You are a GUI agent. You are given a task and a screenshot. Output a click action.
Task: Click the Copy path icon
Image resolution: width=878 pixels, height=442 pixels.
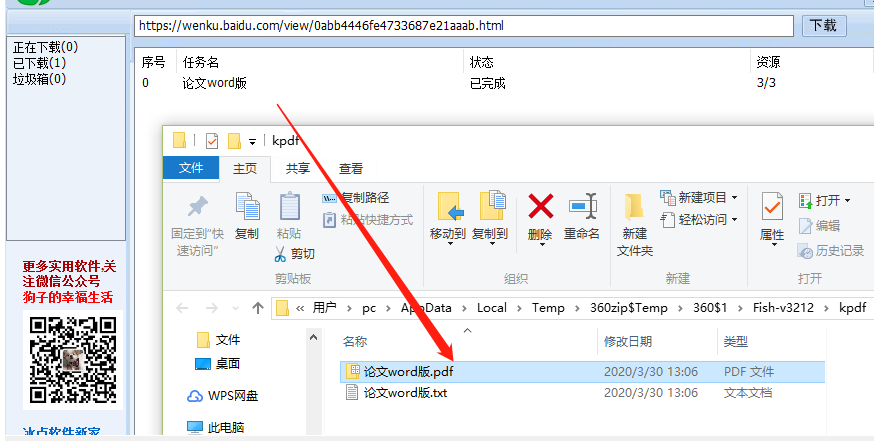click(329, 198)
